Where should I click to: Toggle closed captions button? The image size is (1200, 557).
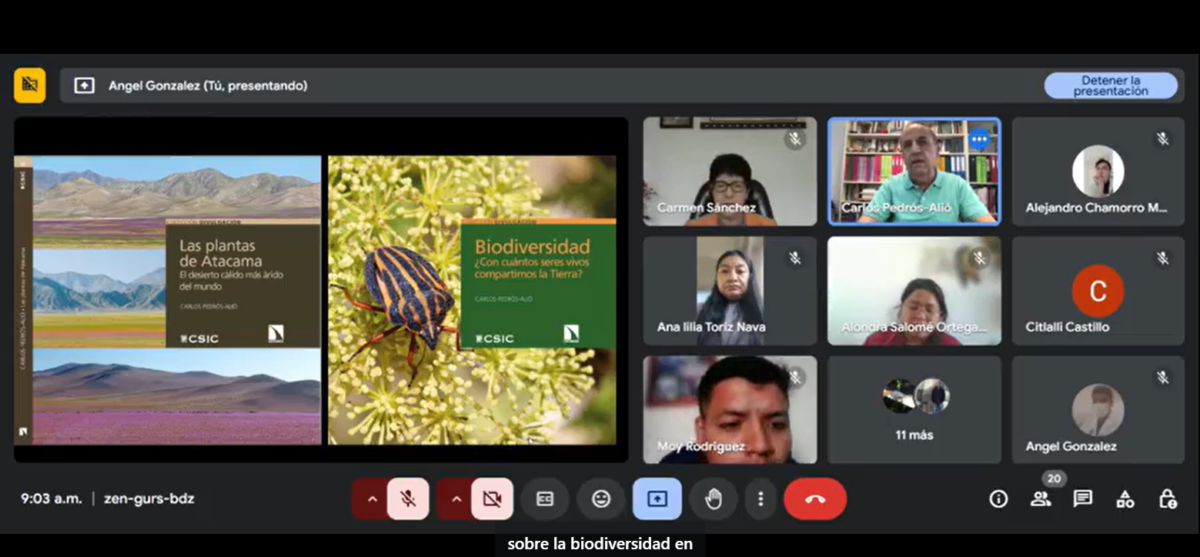545,499
